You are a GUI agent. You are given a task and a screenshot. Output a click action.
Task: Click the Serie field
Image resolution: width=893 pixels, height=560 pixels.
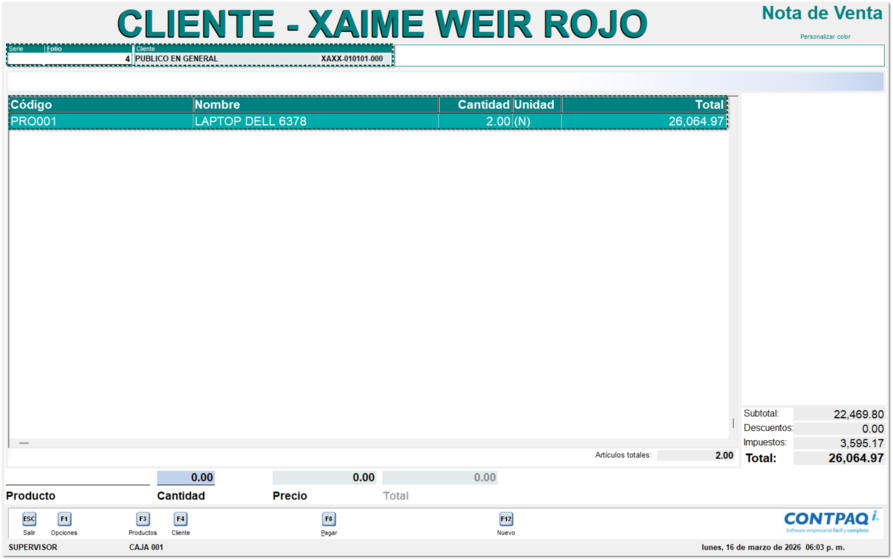click(26, 59)
